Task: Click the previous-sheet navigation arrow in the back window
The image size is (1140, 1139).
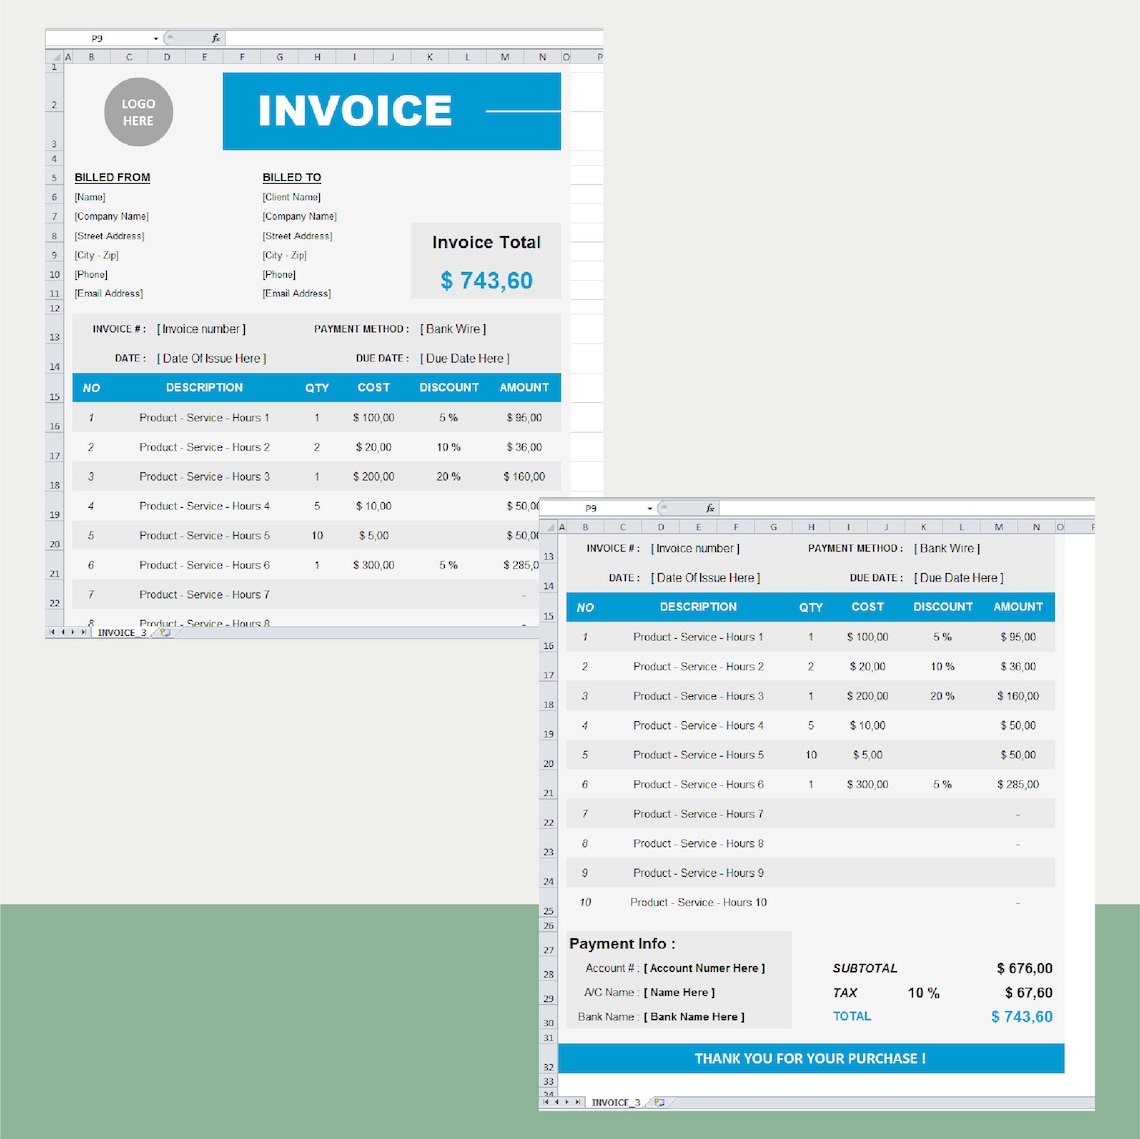Action: pos(557,1100)
